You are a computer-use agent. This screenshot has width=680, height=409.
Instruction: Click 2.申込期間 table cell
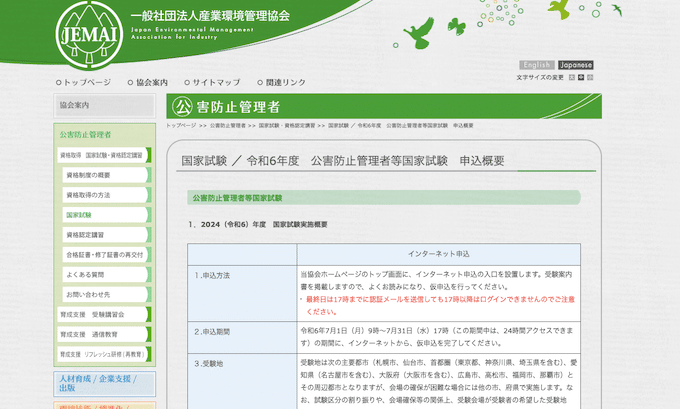point(242,337)
